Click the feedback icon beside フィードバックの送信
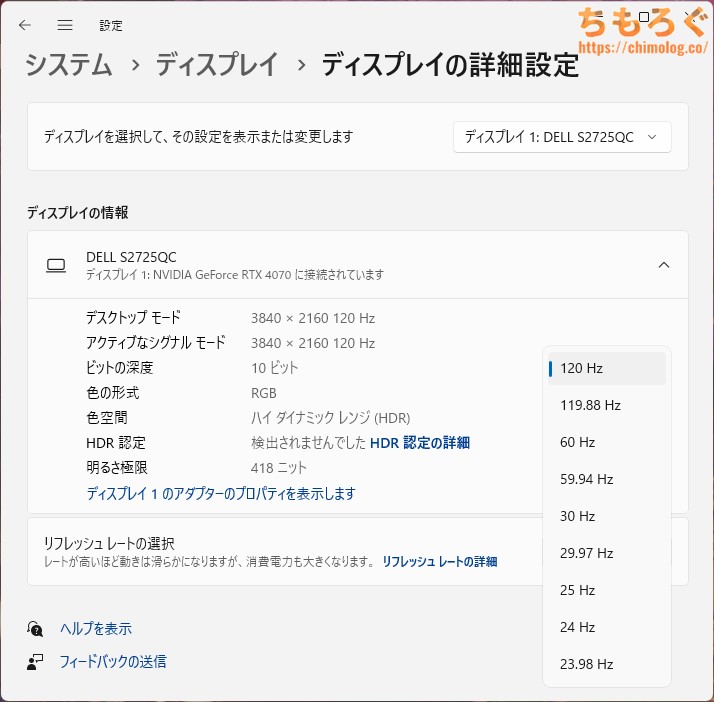714x702 pixels. pyautogui.click(x=36, y=662)
